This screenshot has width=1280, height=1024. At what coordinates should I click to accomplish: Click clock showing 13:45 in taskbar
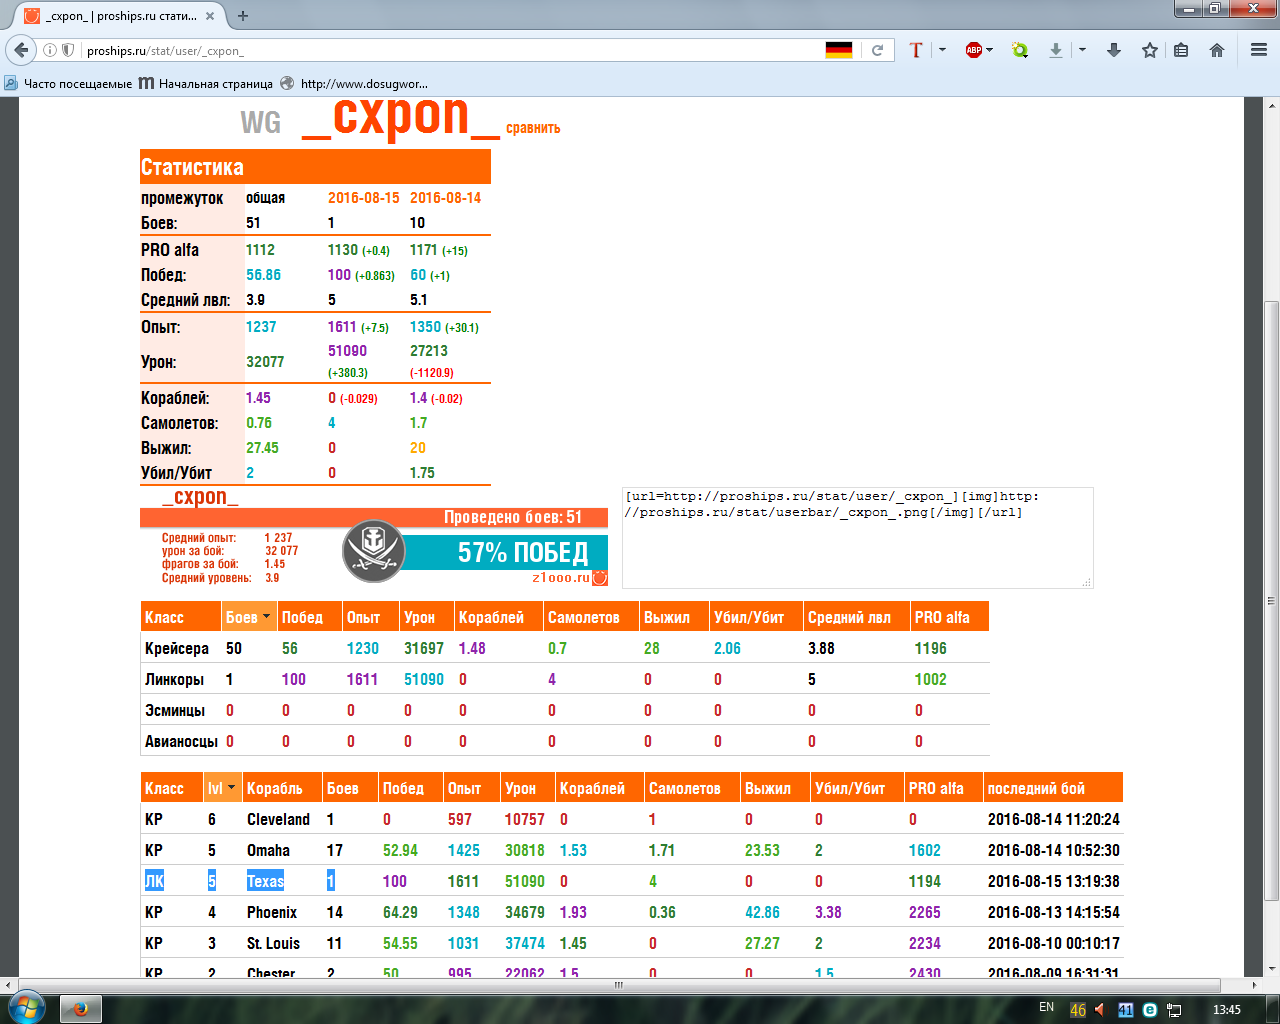click(x=1227, y=1009)
